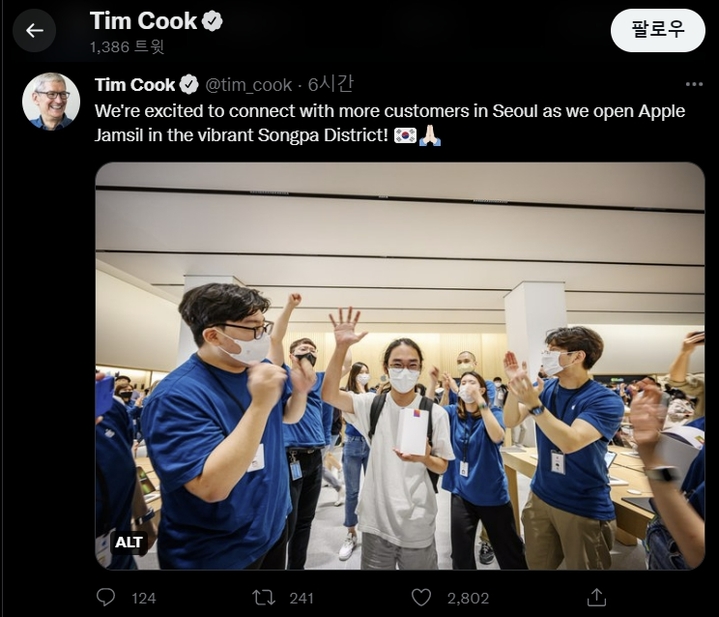This screenshot has height=617, width=719.
Task: Click the share upload icon
Action: point(596,597)
